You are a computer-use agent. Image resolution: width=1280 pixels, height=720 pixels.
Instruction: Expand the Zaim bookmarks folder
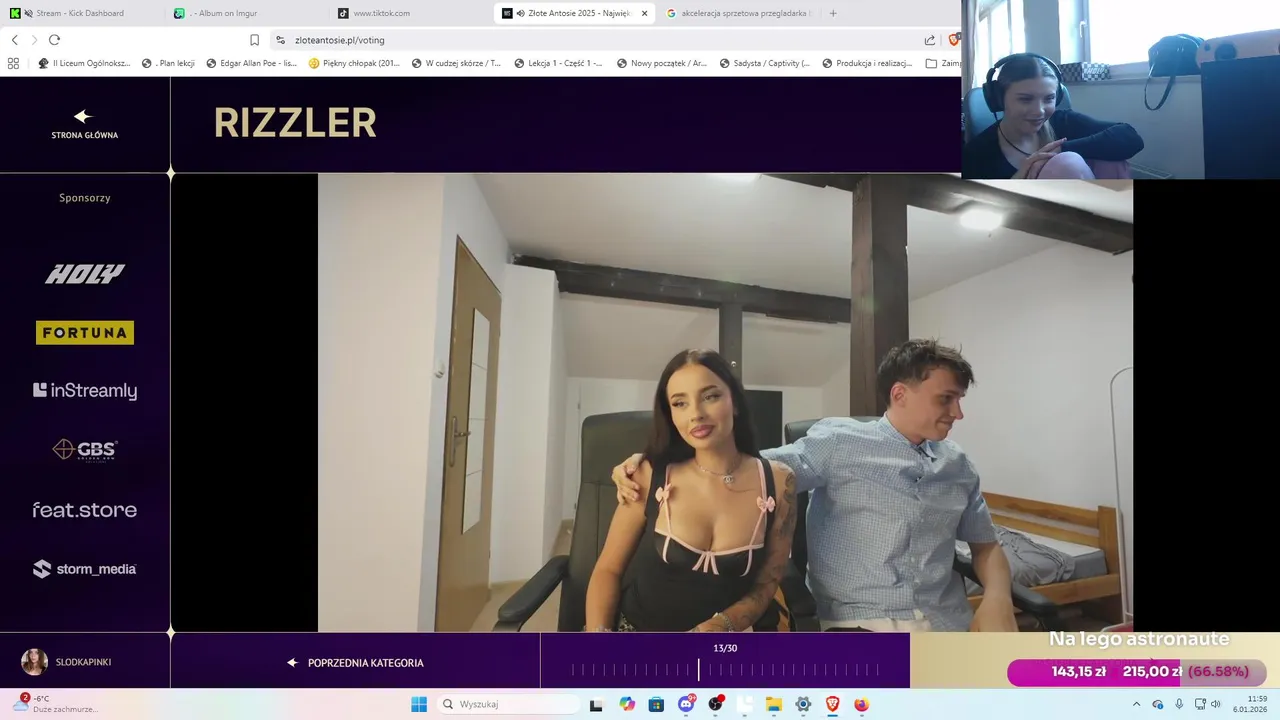pyautogui.click(x=943, y=63)
